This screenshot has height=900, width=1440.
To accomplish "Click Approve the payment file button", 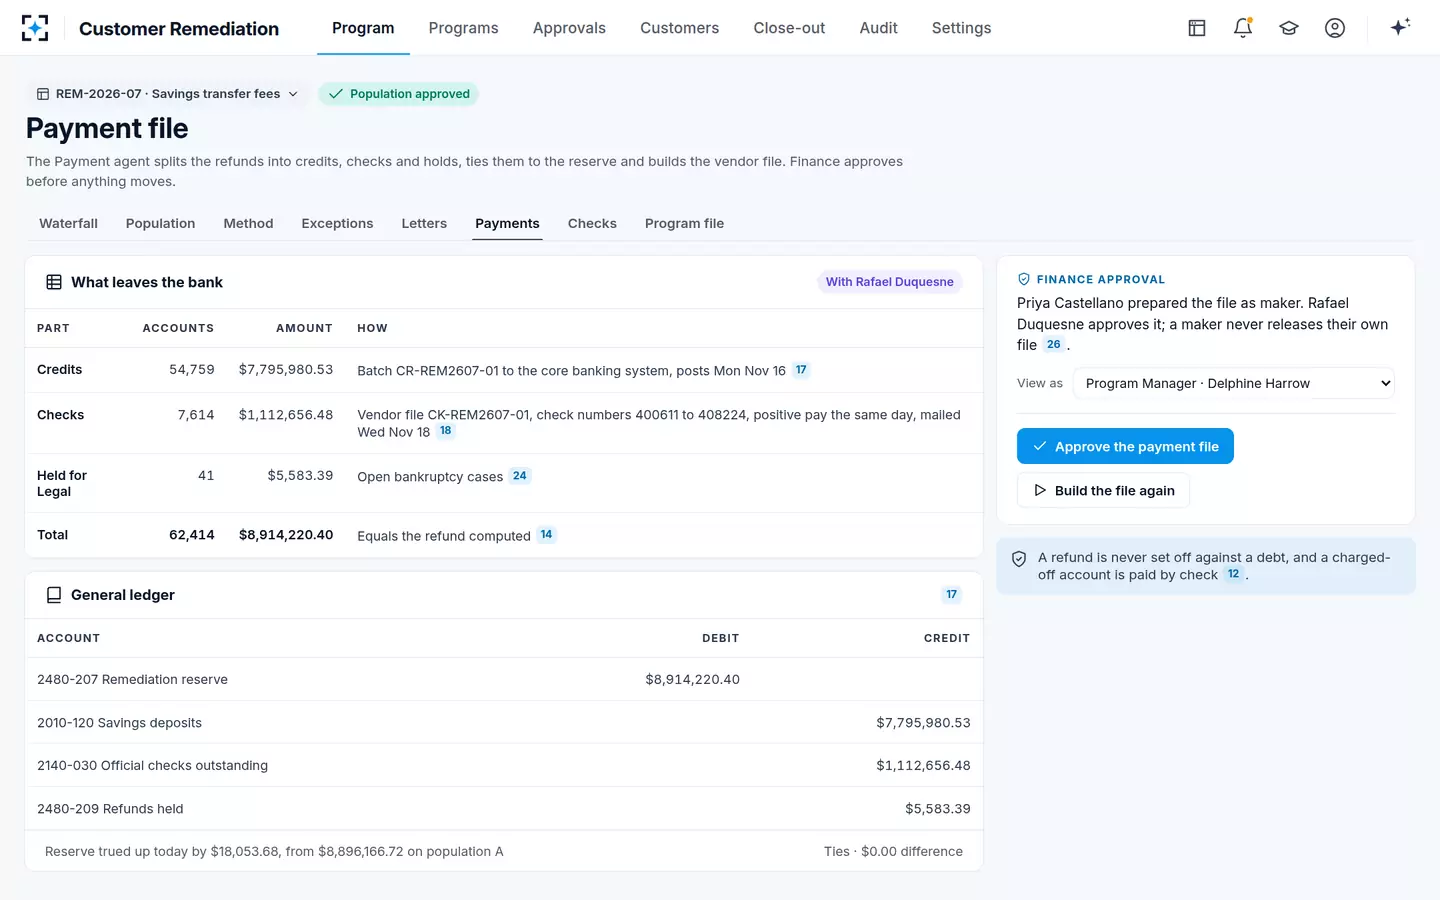I will click(1125, 446).
